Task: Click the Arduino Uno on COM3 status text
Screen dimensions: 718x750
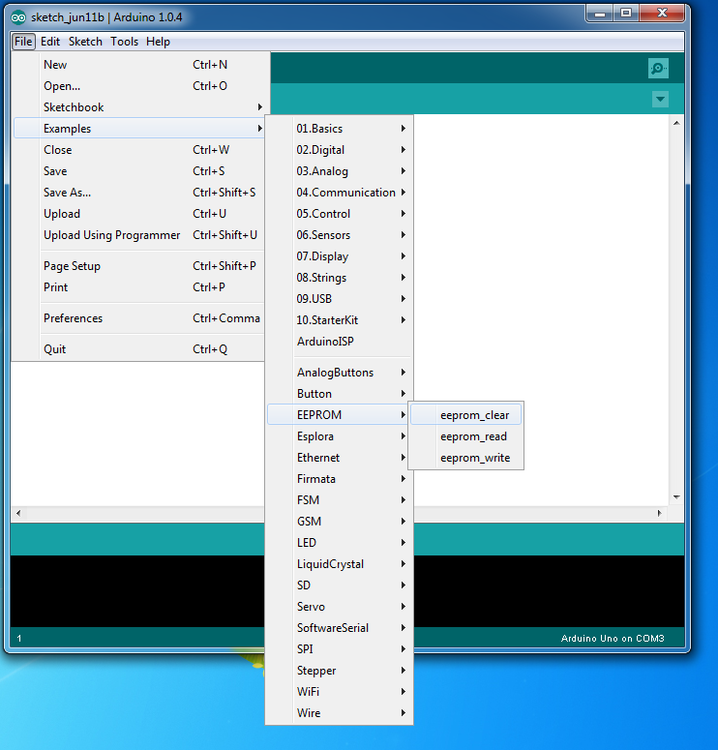Action: tap(612, 638)
